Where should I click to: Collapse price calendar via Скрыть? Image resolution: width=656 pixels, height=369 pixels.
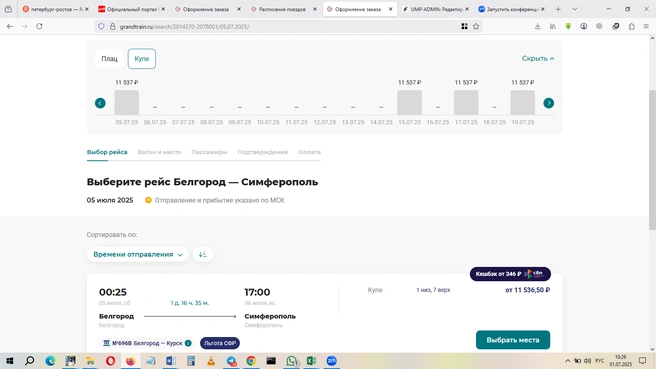pos(538,59)
